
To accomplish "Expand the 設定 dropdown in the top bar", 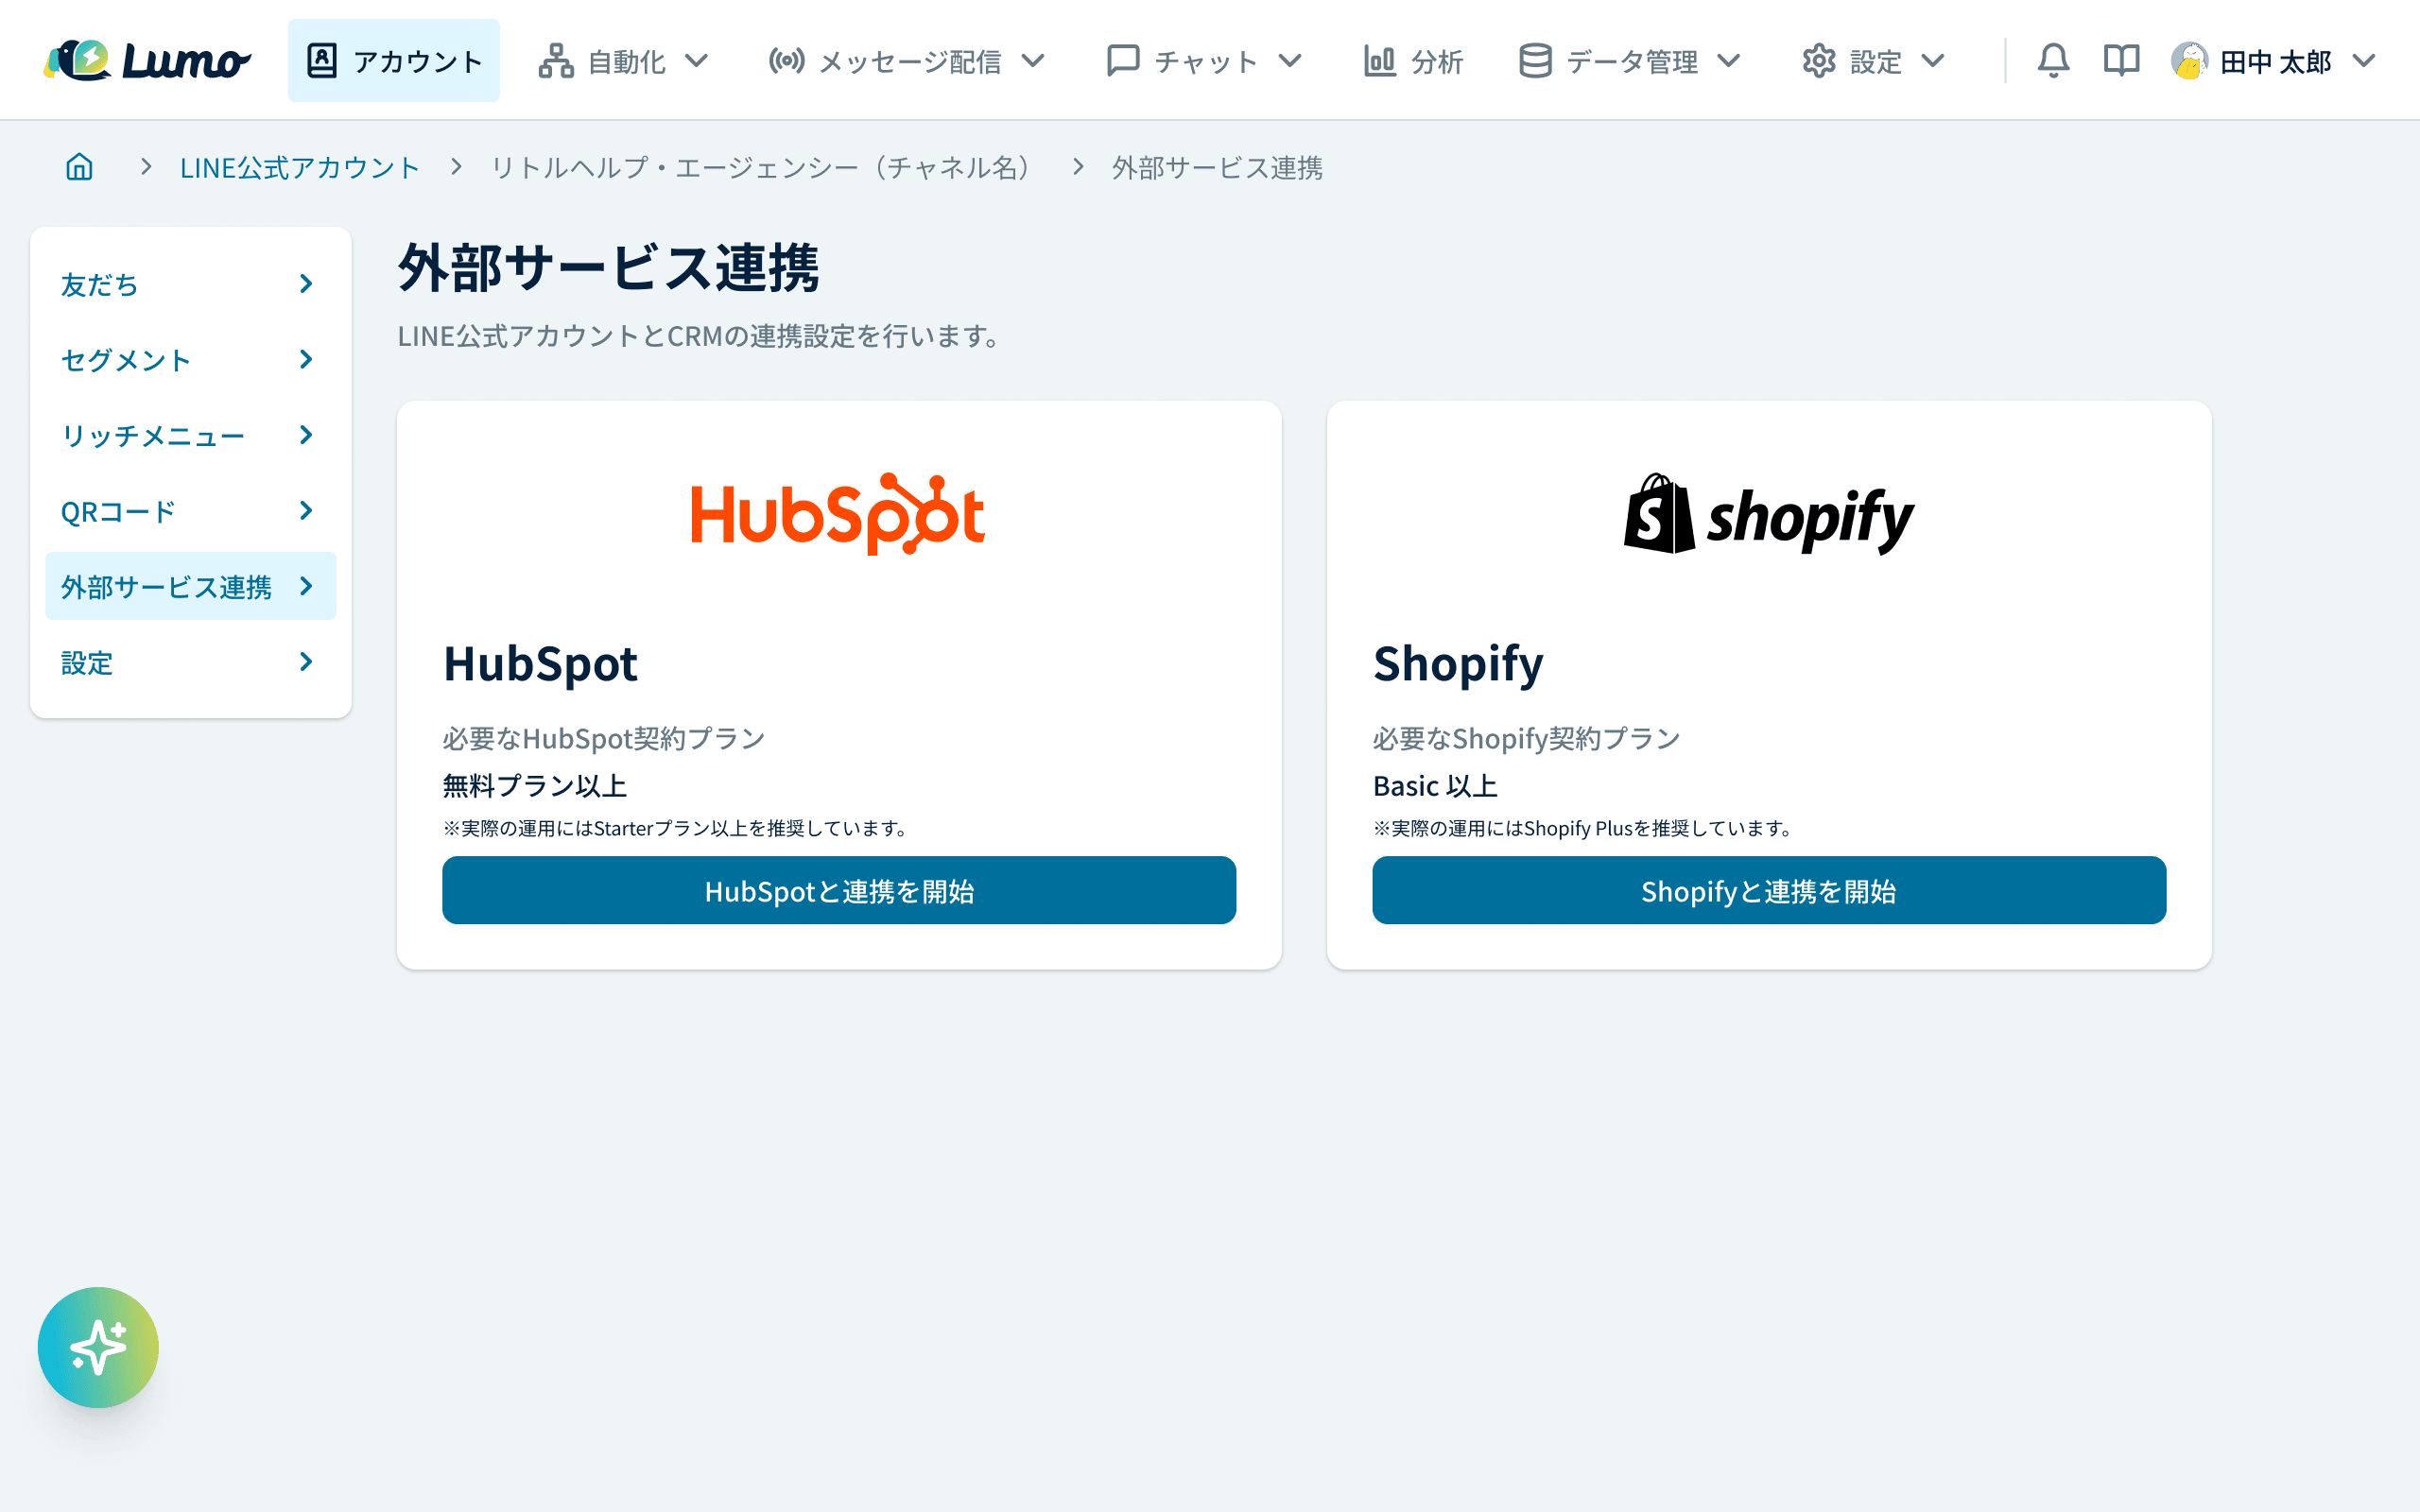I will 1932,60.
